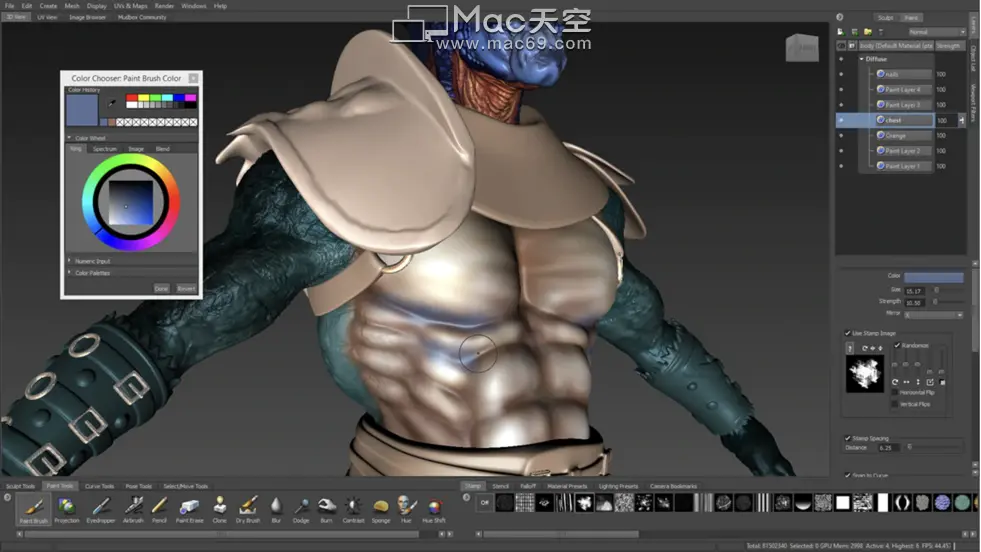Select the Sponge tool

[380, 509]
